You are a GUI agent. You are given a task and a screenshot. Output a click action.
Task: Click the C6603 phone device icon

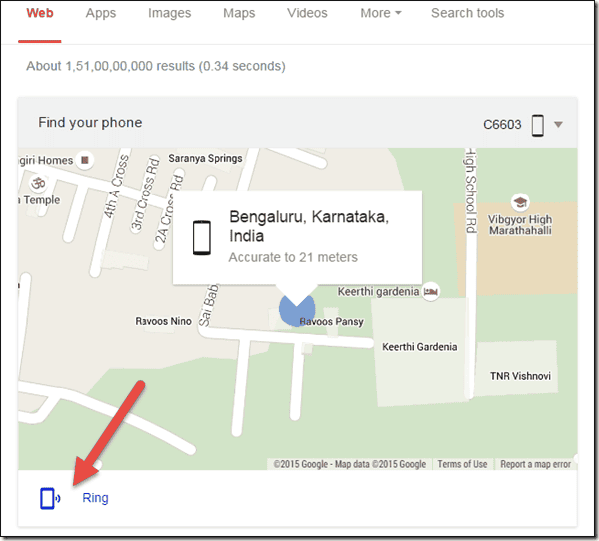click(537, 125)
